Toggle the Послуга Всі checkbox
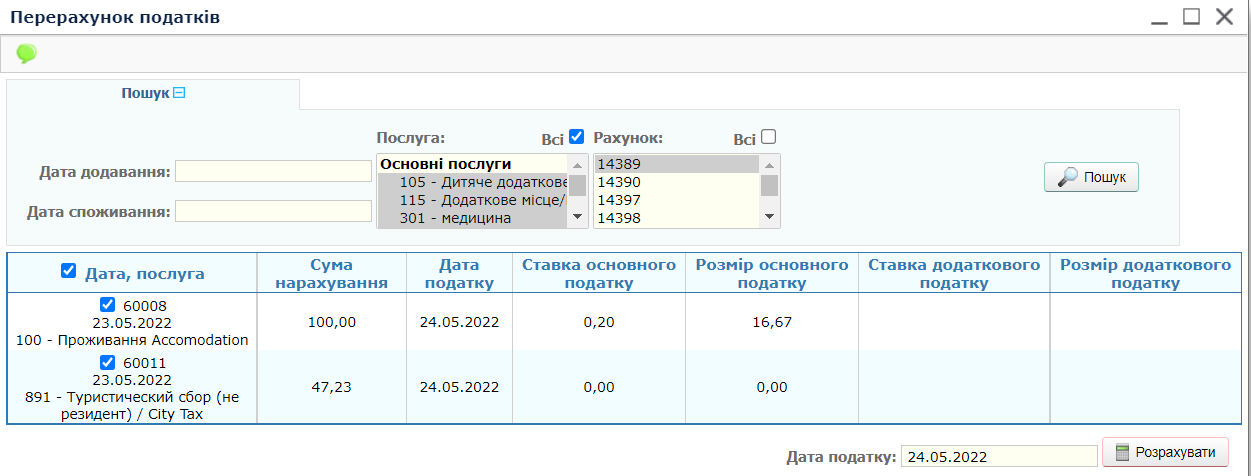 click(576, 137)
